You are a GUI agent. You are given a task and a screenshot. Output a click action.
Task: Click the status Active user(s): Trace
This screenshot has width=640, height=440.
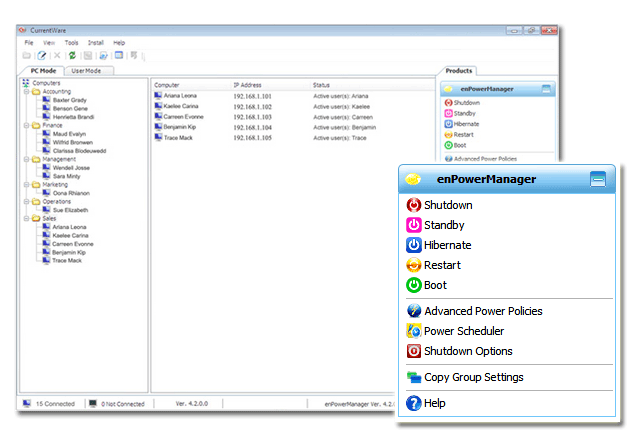(340, 138)
